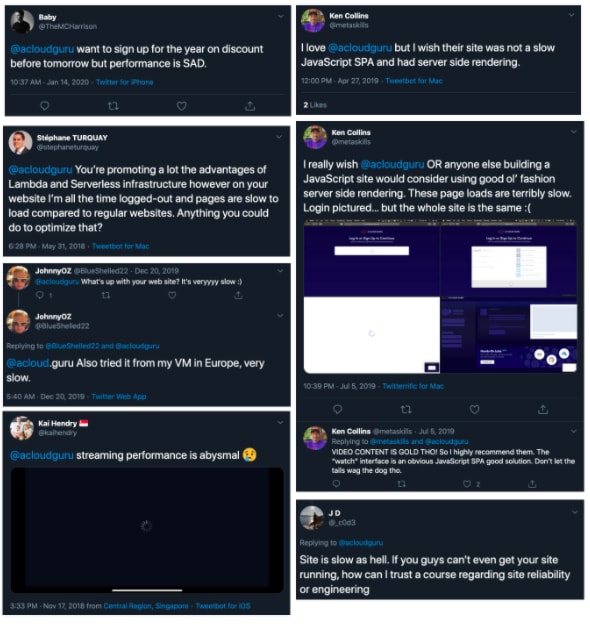Retweet the Baby tweet about performance
Screen dimensions: 590x628
[113, 106]
